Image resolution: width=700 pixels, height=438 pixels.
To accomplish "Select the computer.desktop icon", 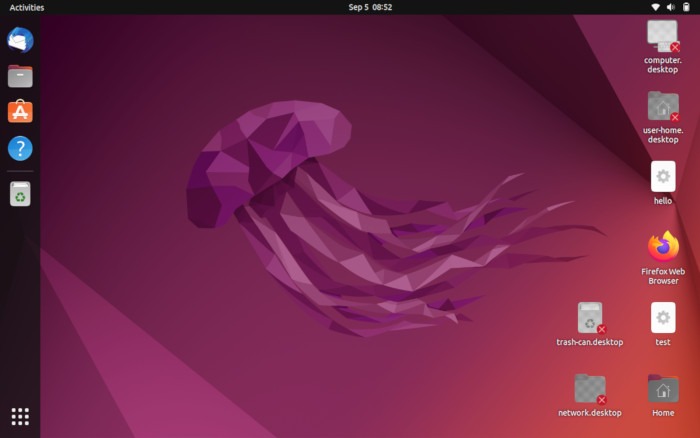I will [662, 36].
